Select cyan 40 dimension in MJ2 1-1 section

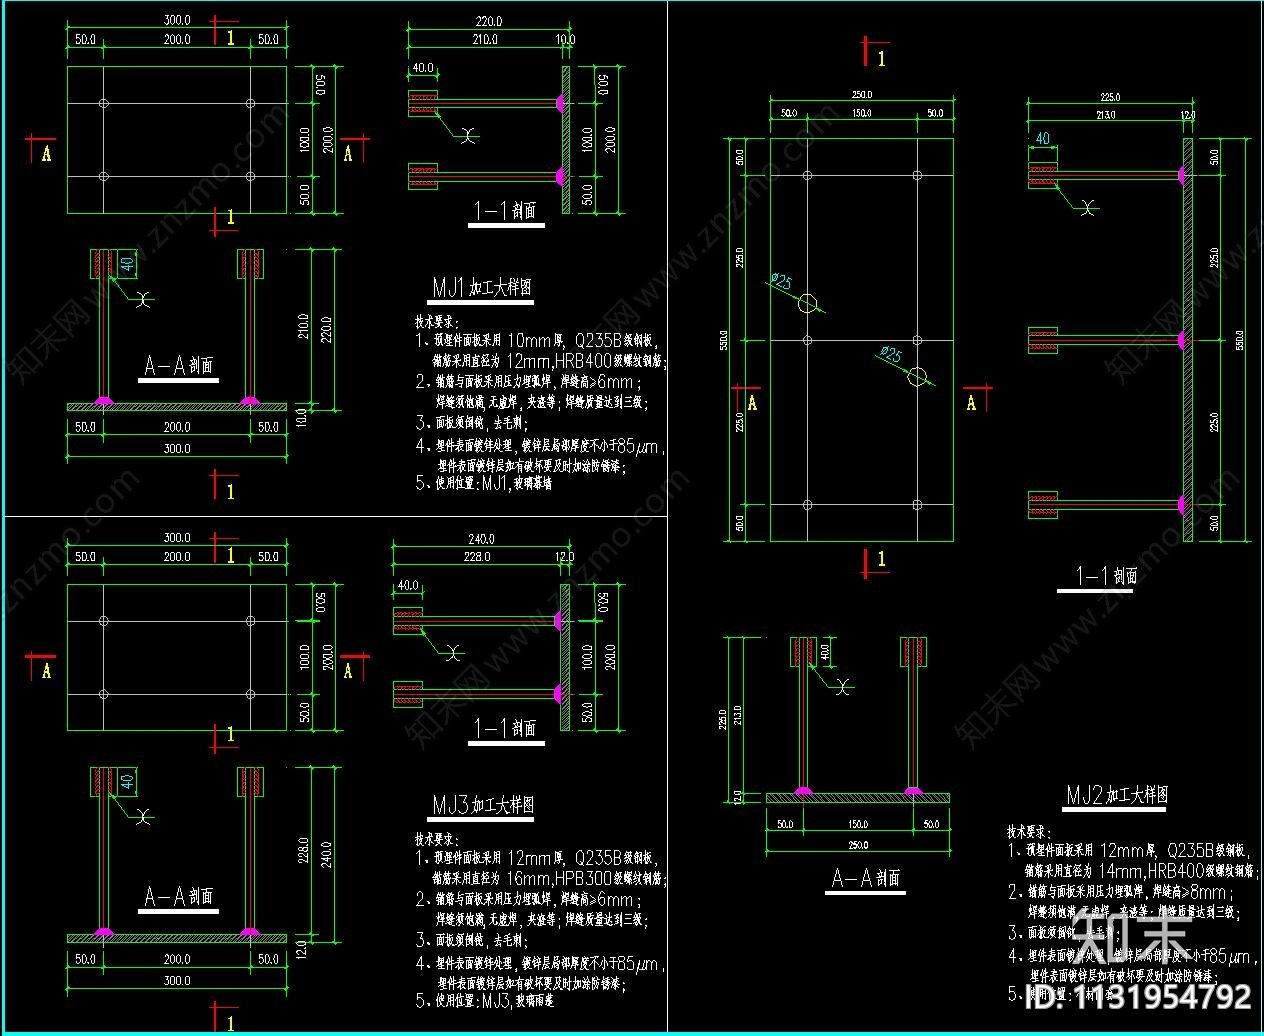coord(1042,139)
